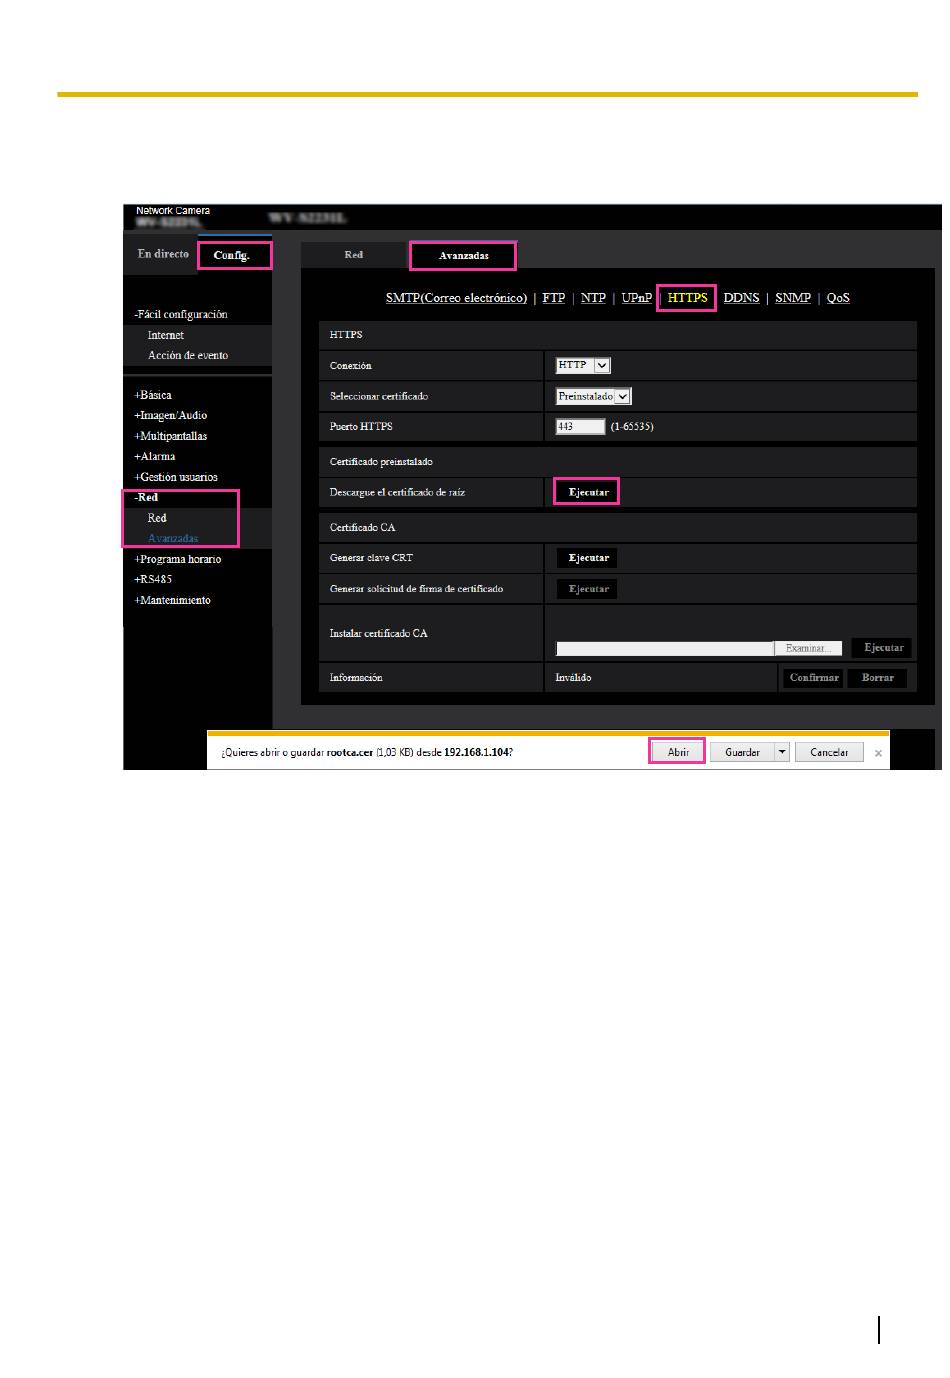Select Internet in easy configuration
This screenshot has height=1378, width=950.
tap(166, 335)
